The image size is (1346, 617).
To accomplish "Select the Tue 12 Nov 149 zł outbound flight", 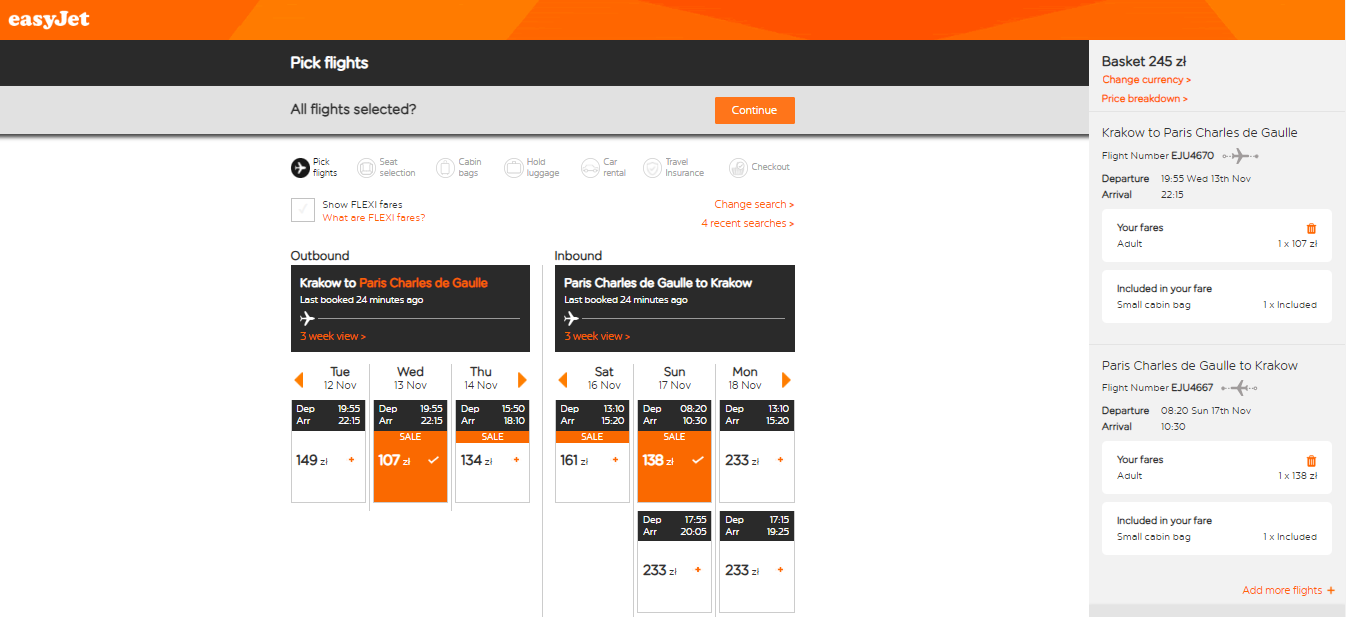I will [x=328, y=451].
